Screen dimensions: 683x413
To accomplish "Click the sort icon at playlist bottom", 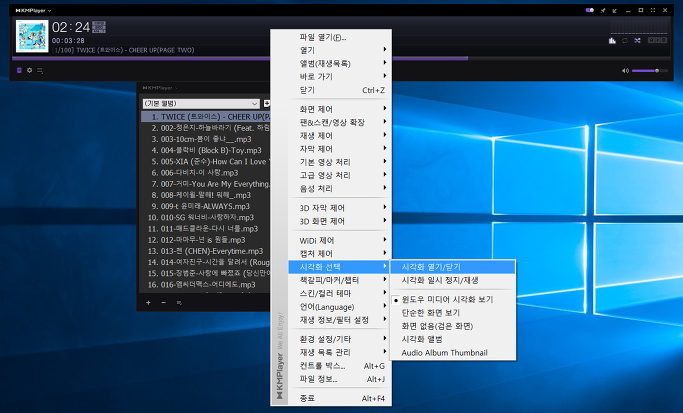I will [179, 302].
